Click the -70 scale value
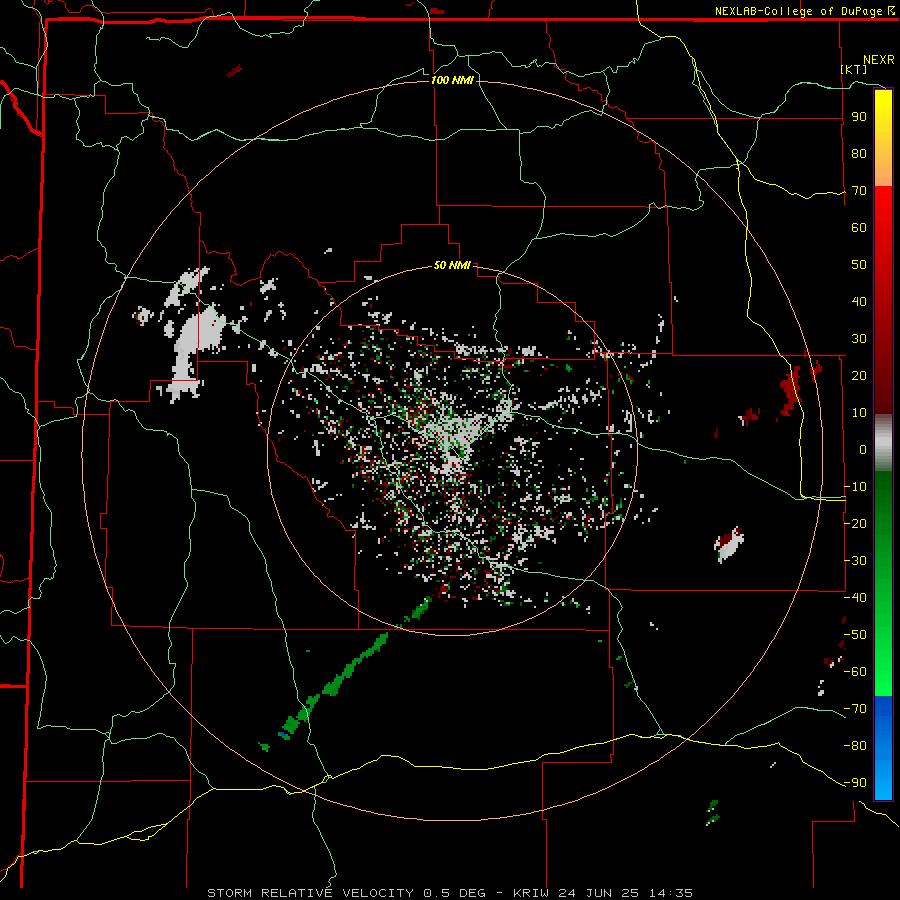Screen dimensions: 900x900 855,709
